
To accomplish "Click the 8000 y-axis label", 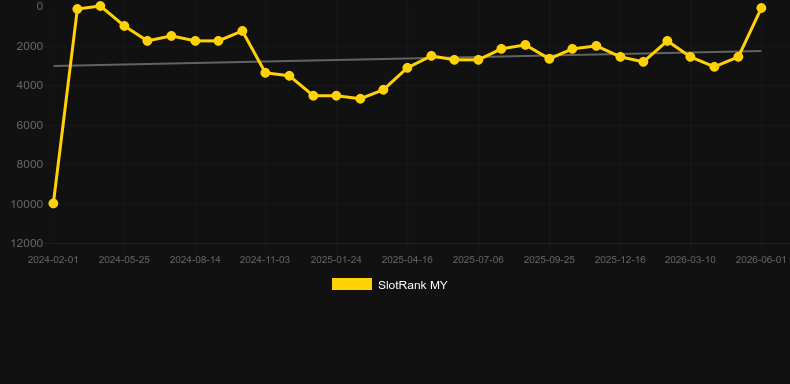I will point(30,164).
